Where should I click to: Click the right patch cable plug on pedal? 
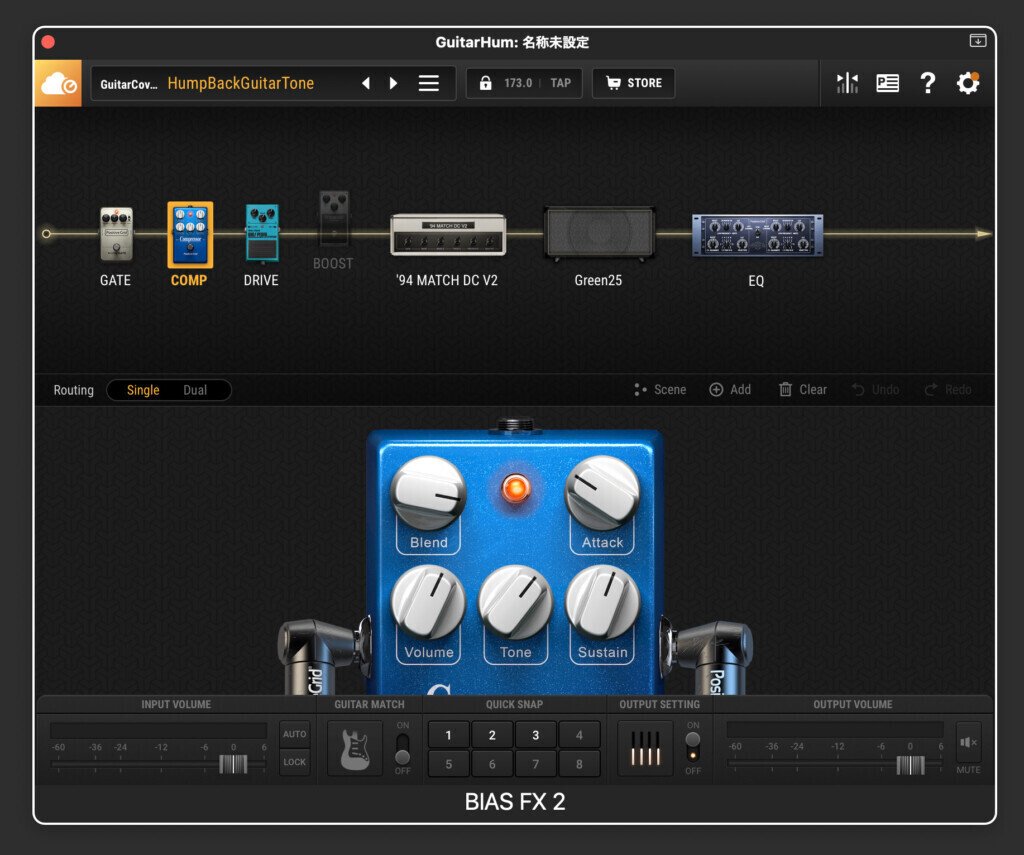click(x=707, y=656)
